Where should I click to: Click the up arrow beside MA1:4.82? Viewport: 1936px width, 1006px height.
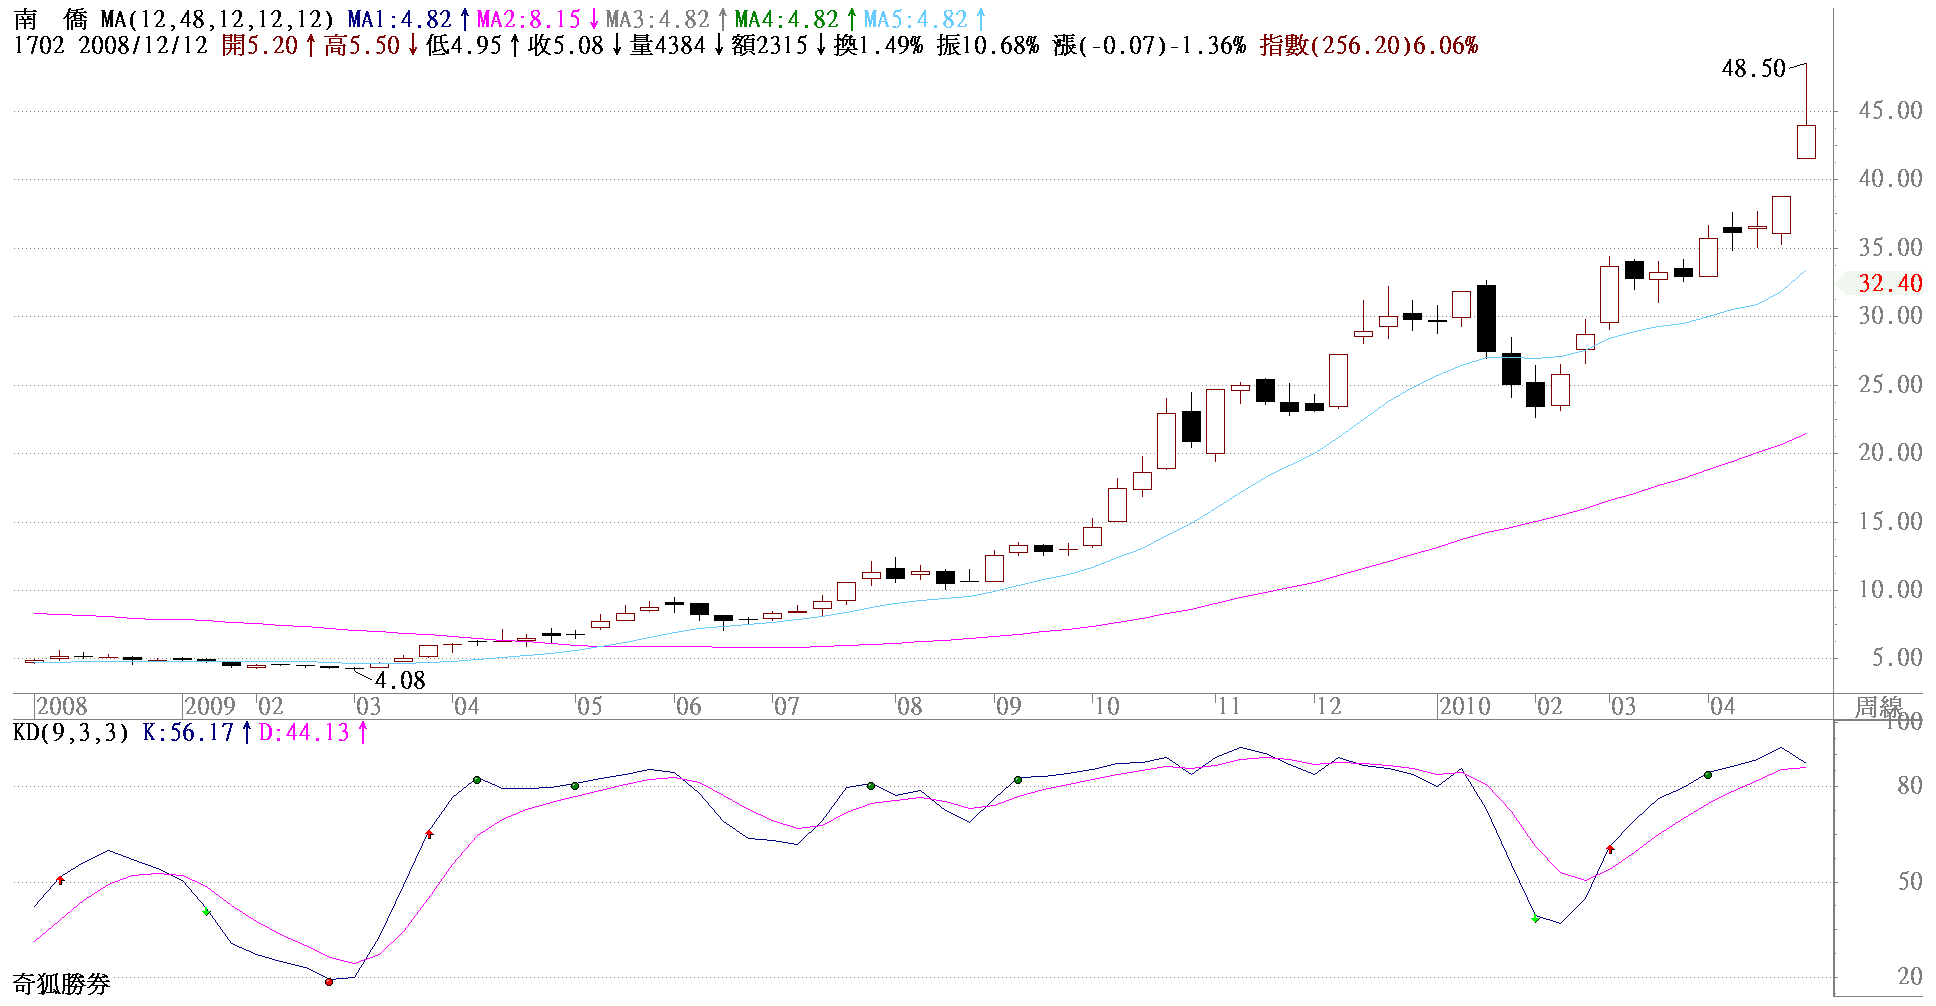tap(464, 20)
